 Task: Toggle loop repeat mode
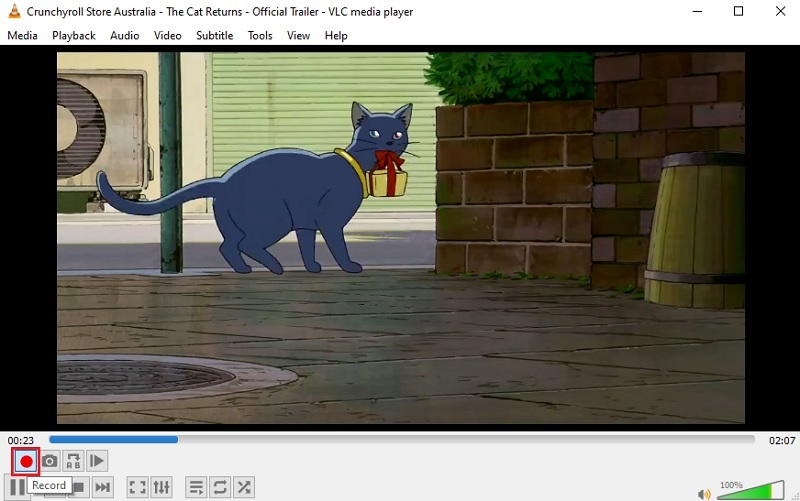click(220, 487)
